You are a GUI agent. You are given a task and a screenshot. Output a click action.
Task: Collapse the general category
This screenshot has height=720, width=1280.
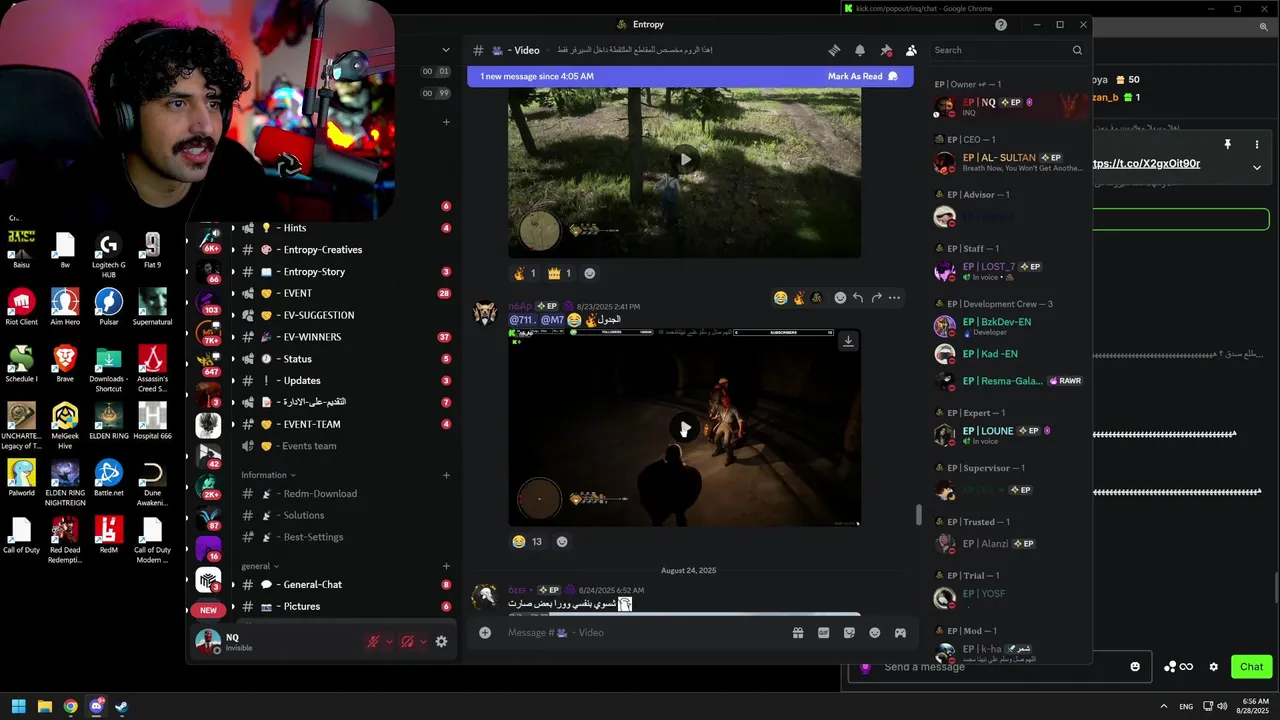260,566
